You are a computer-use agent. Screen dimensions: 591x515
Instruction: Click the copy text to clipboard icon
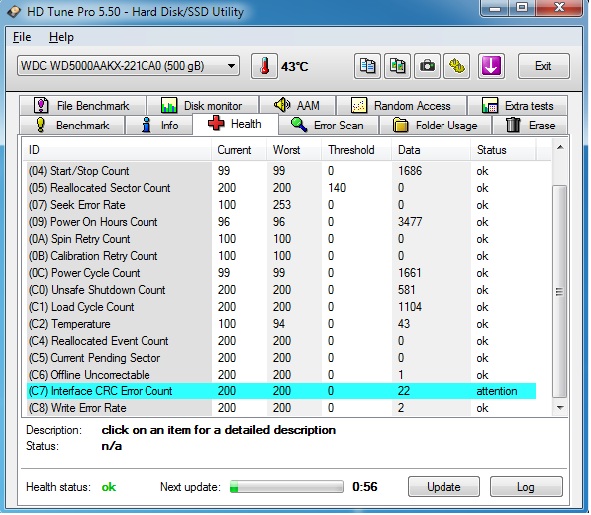click(x=367, y=66)
